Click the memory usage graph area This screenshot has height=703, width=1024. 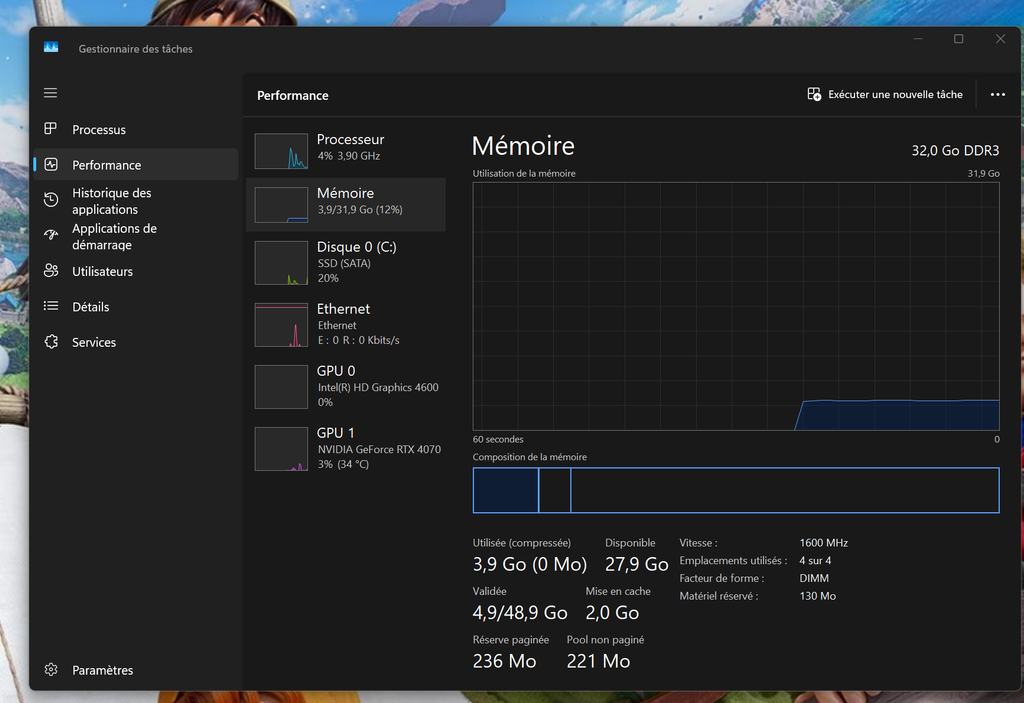tap(735, 306)
